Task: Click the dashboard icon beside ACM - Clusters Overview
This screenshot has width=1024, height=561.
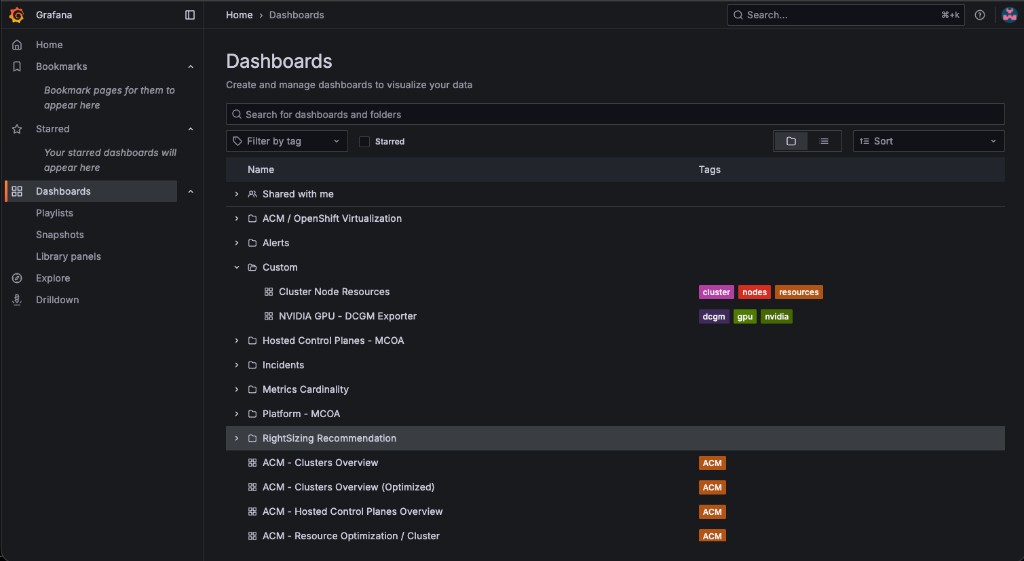Action: (x=252, y=462)
